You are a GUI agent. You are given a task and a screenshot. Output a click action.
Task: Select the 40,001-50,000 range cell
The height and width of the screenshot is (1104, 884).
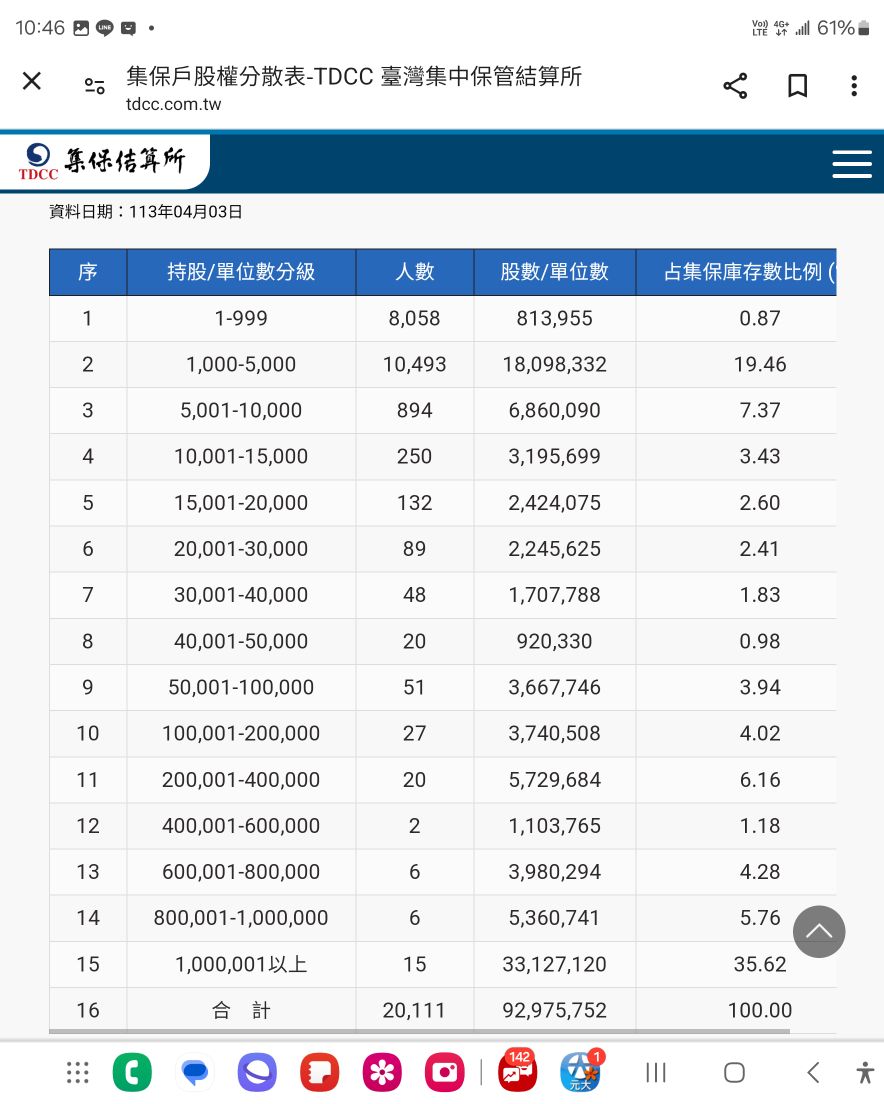[x=241, y=641]
